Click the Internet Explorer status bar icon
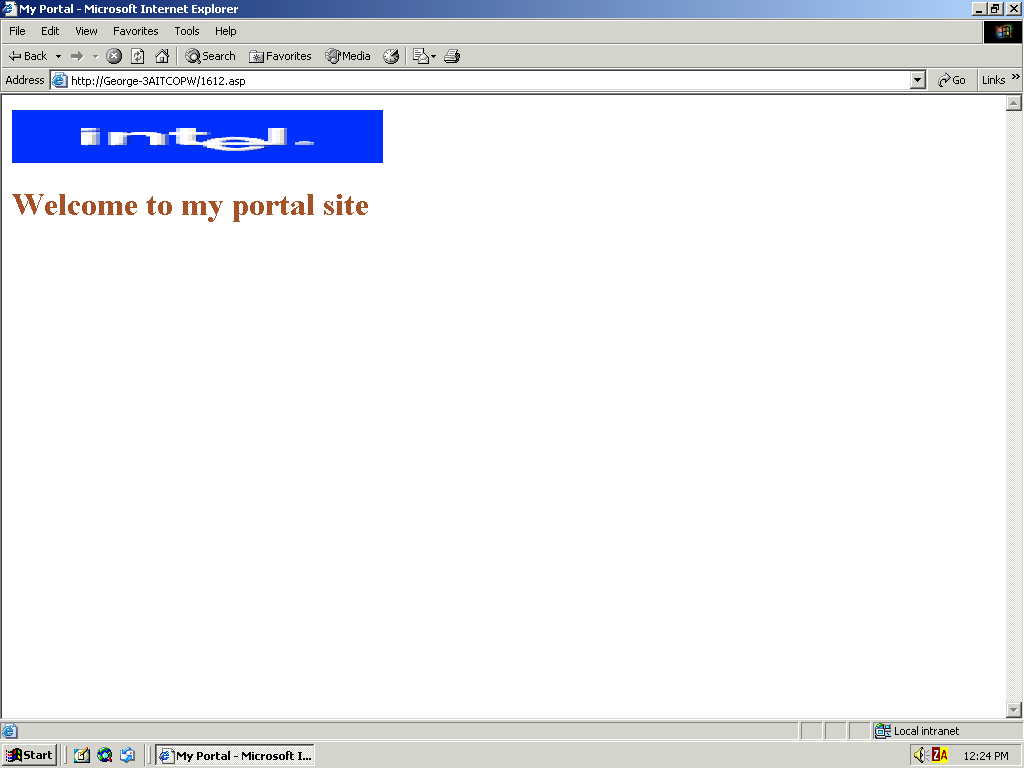 pos(9,731)
